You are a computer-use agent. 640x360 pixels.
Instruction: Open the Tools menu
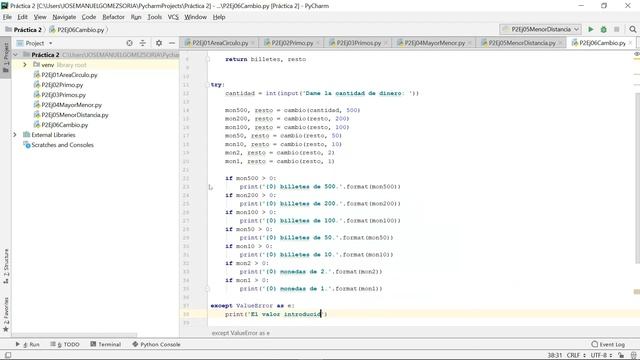(x=154, y=17)
